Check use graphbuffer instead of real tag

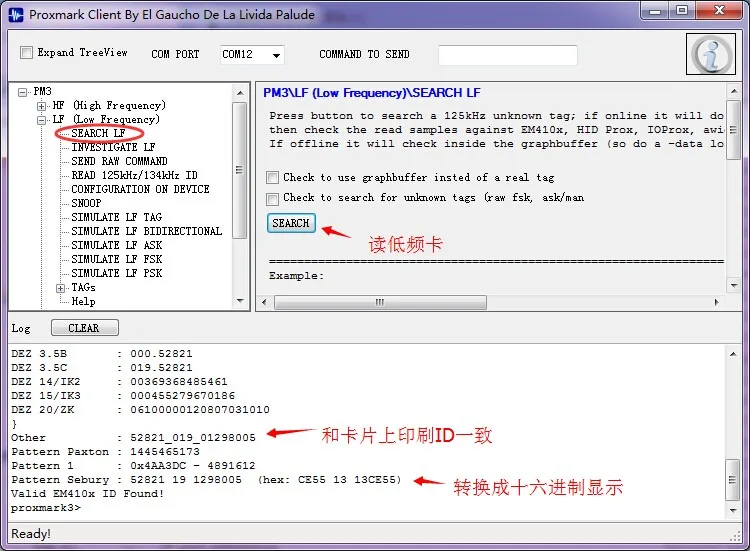272,178
